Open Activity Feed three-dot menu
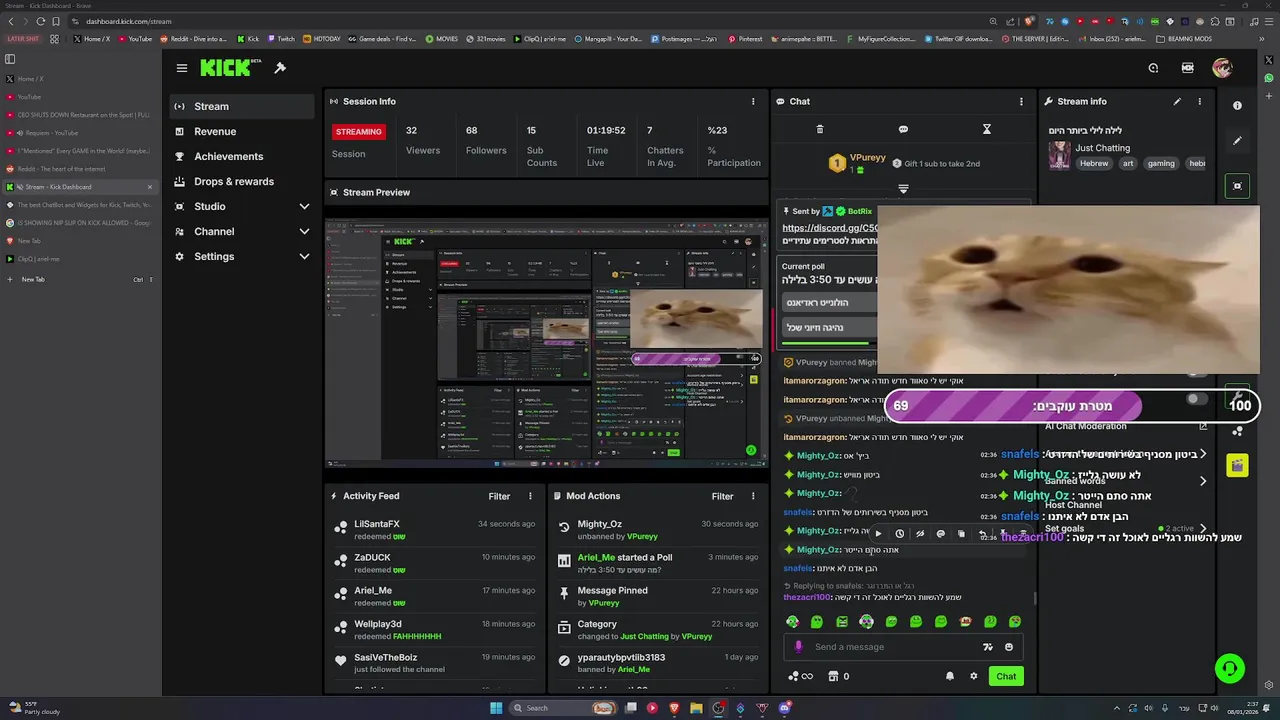This screenshot has height=720, width=1280. (530, 496)
